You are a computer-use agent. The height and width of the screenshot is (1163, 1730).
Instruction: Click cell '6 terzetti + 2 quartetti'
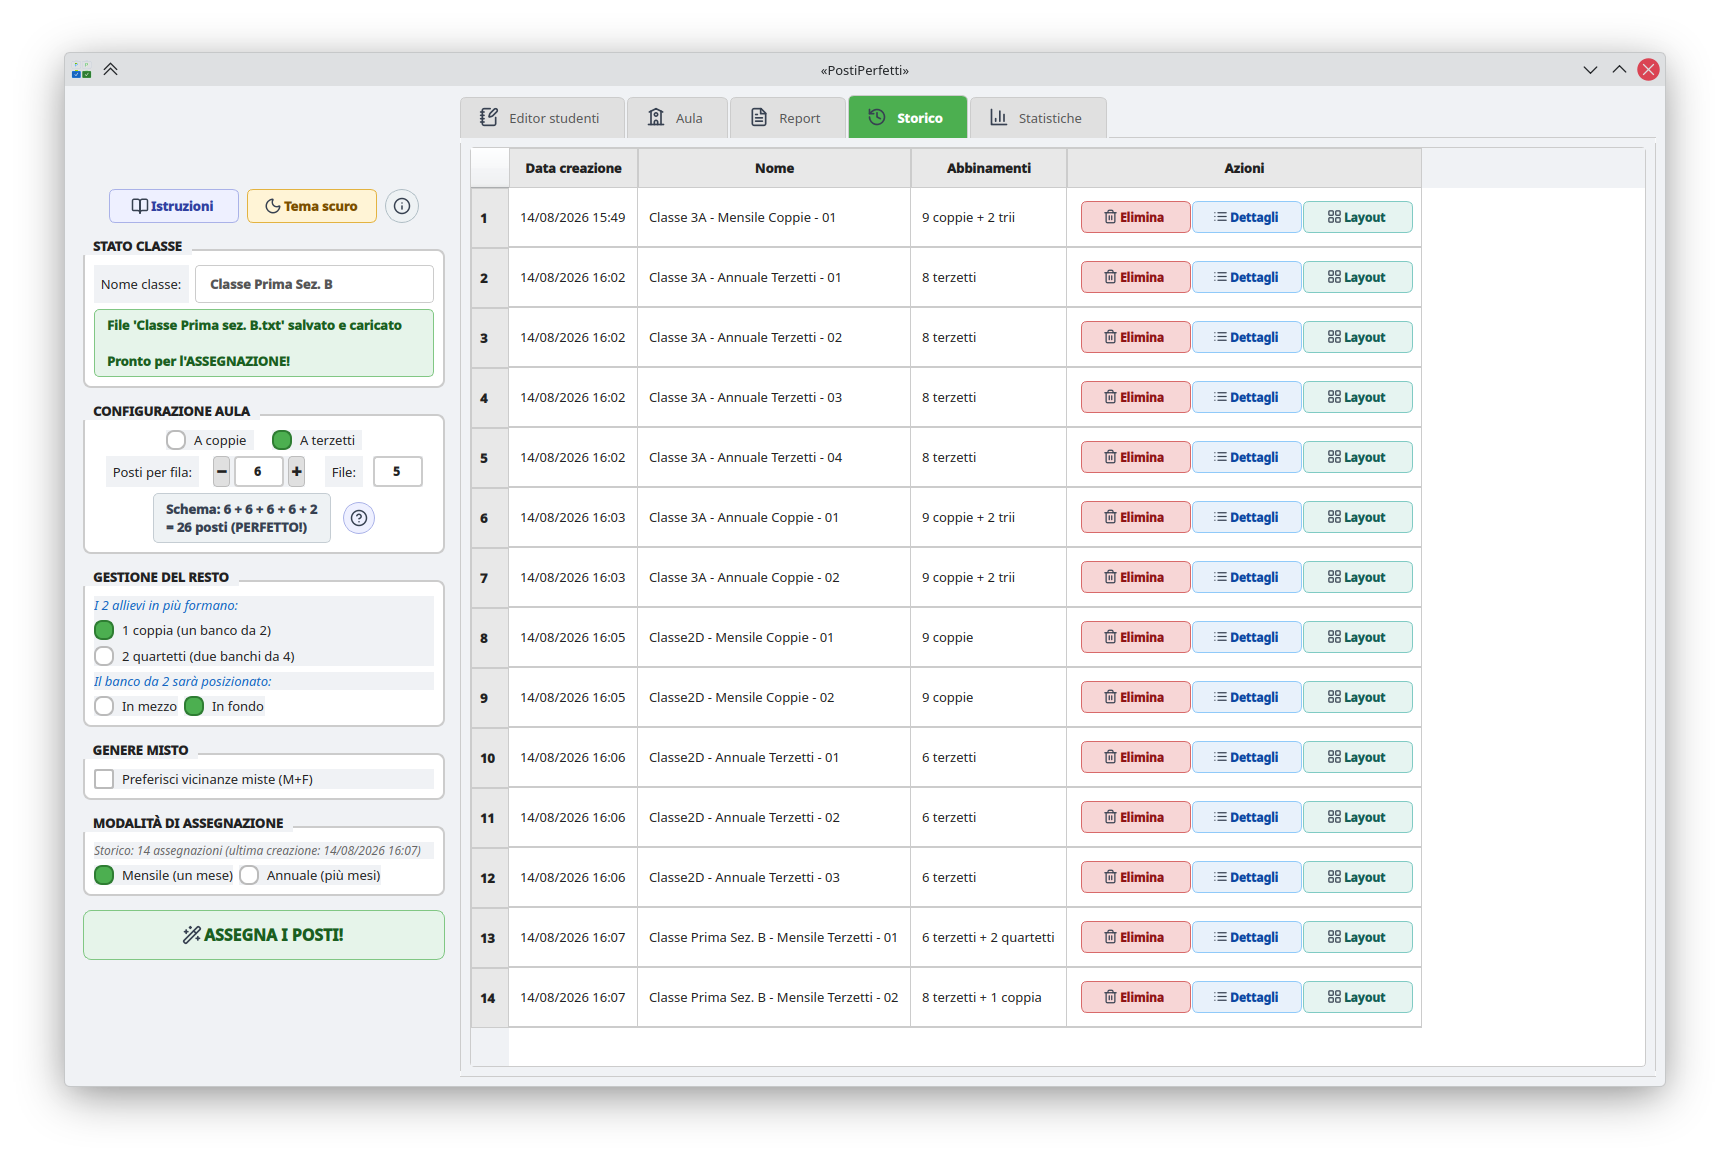(988, 937)
